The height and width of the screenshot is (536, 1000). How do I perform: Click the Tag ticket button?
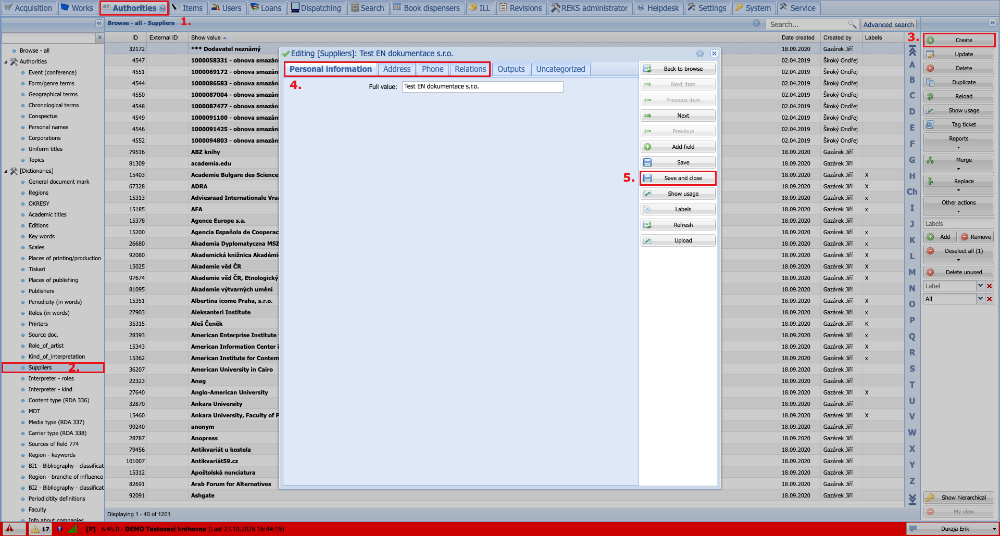[x=958, y=124]
